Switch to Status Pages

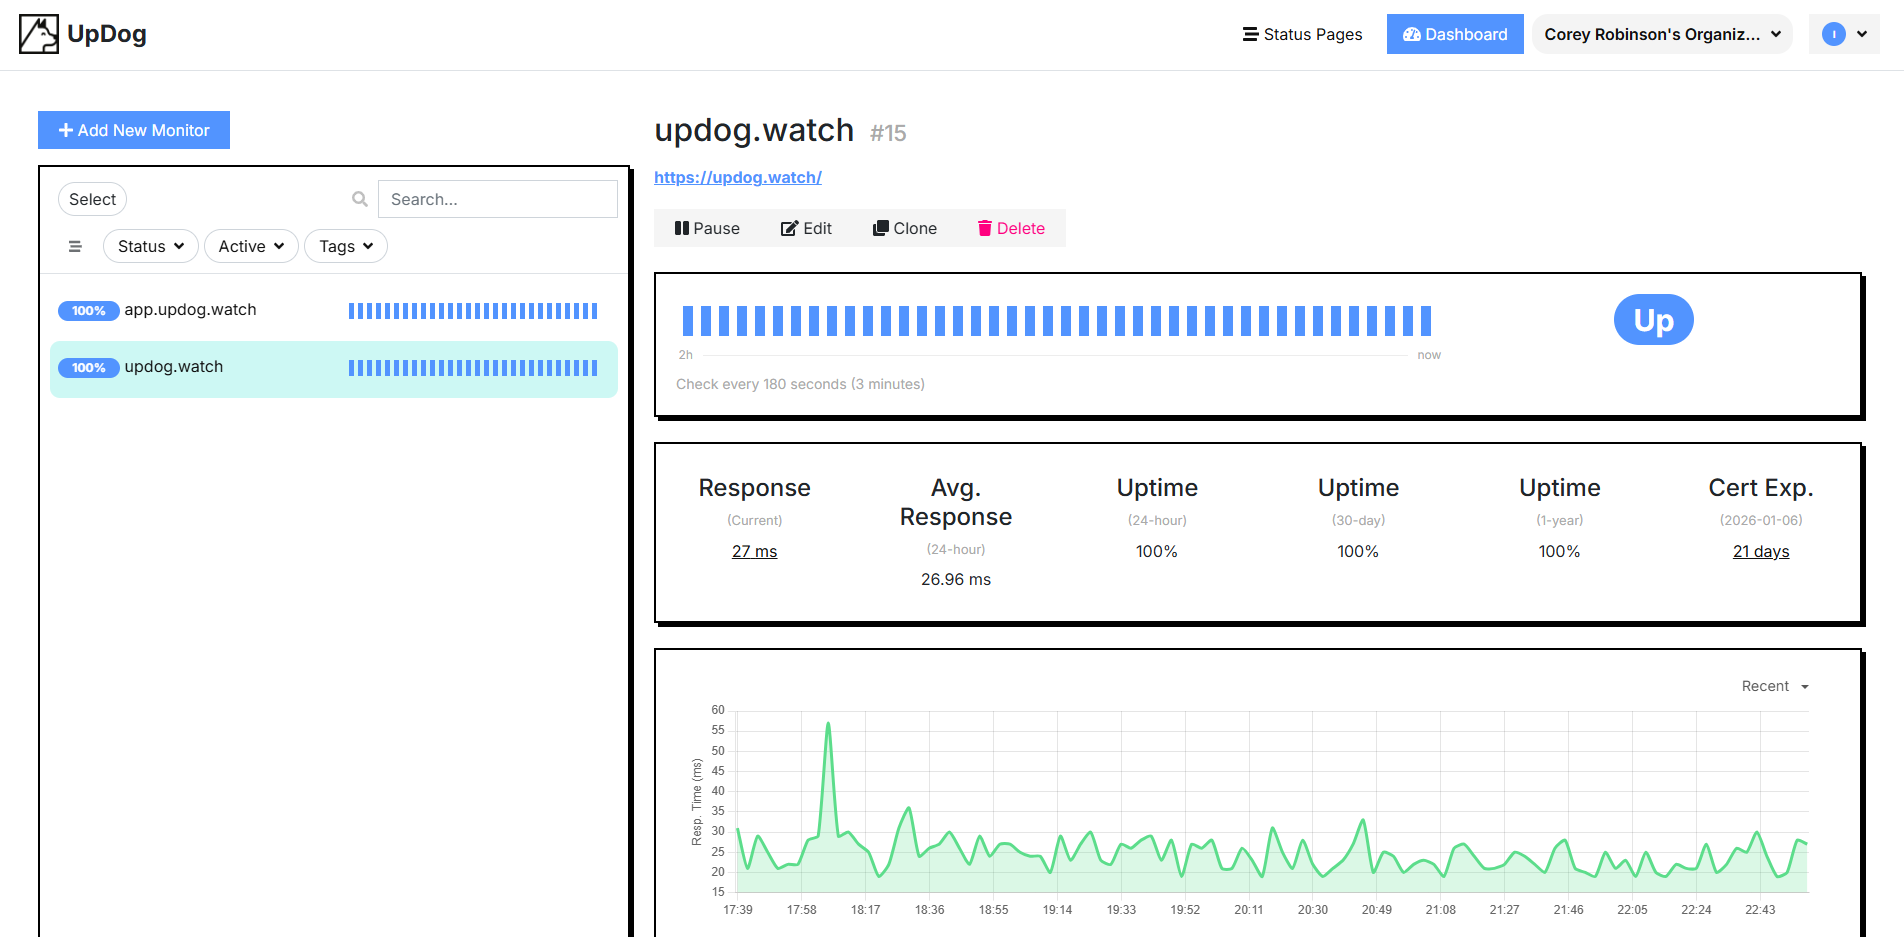tap(1301, 33)
